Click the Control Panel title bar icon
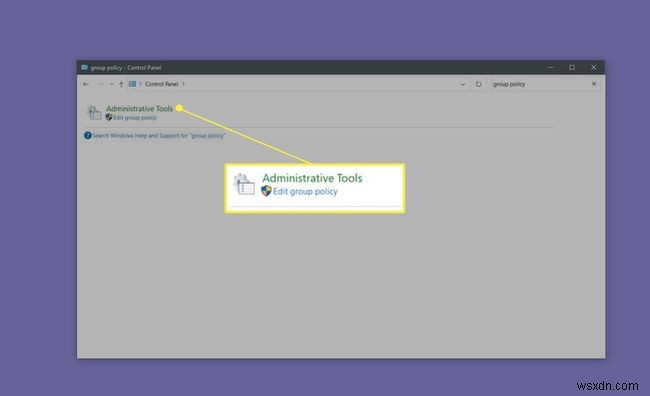 (x=85, y=67)
